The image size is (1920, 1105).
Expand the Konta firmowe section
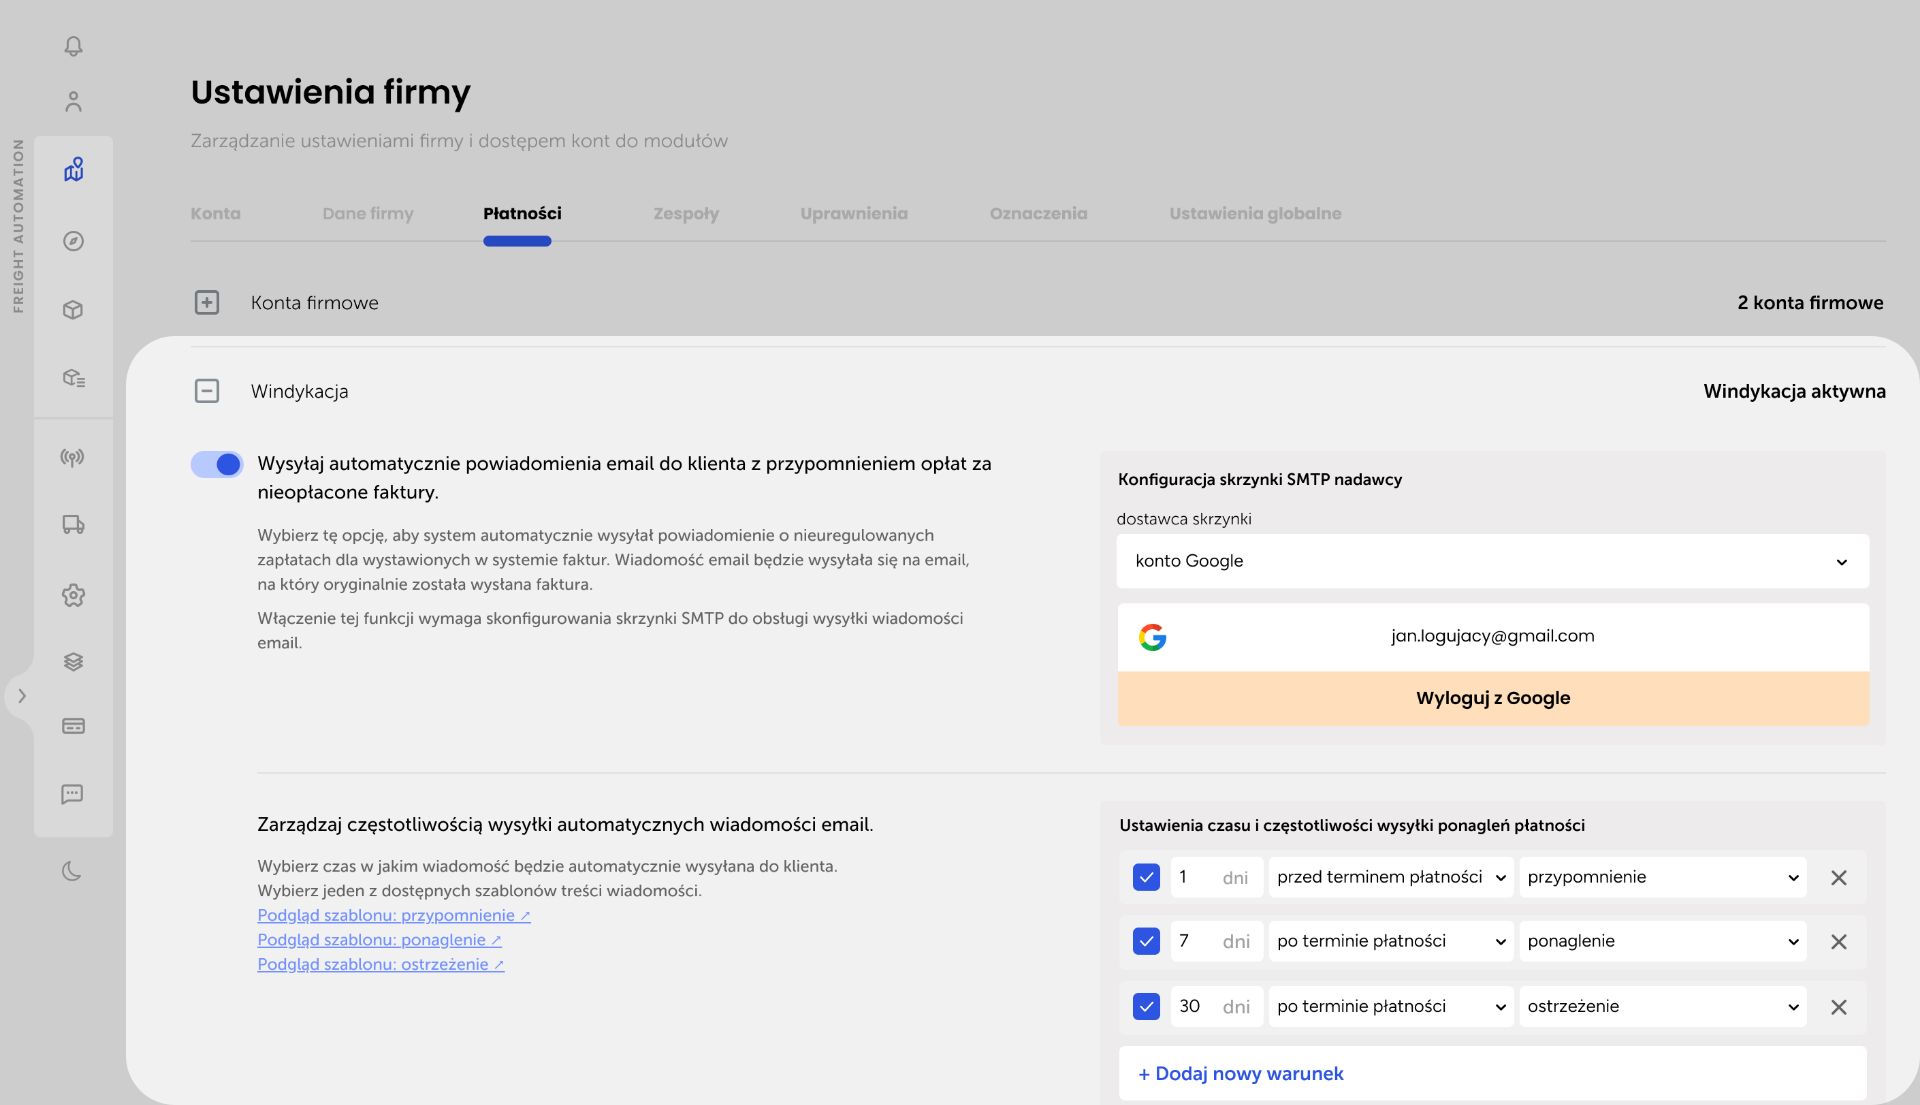pyautogui.click(x=207, y=302)
